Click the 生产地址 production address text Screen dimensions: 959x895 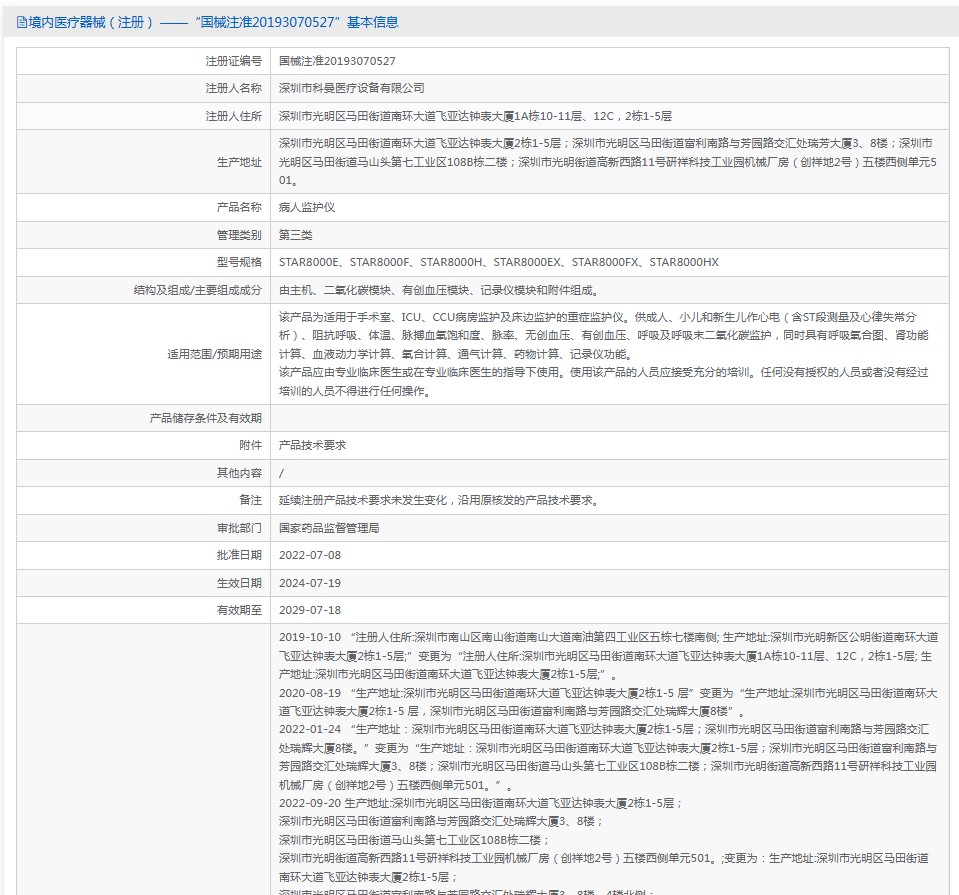click(607, 162)
